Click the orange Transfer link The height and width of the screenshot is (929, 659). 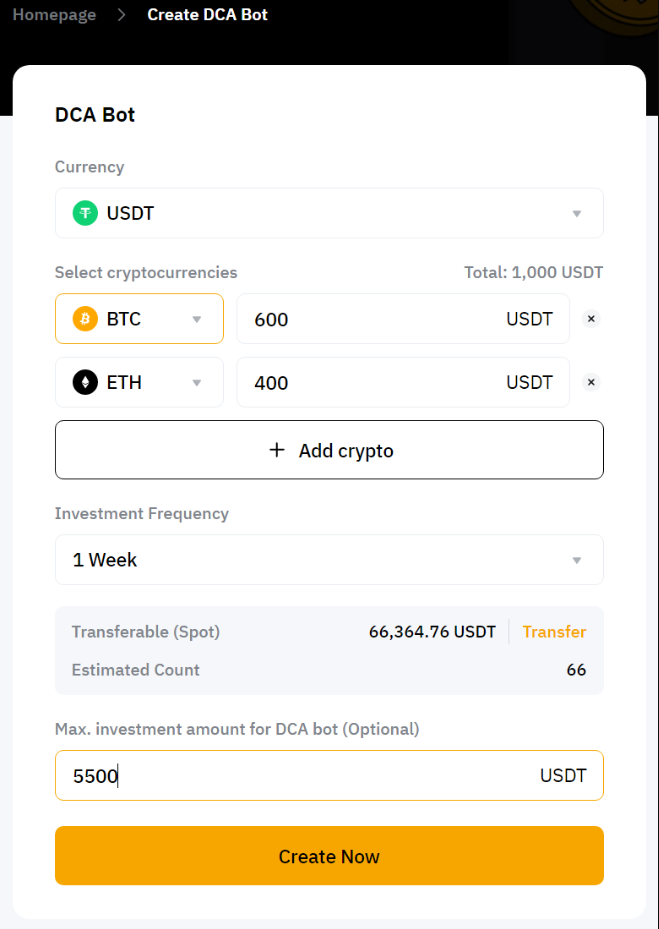coord(554,632)
